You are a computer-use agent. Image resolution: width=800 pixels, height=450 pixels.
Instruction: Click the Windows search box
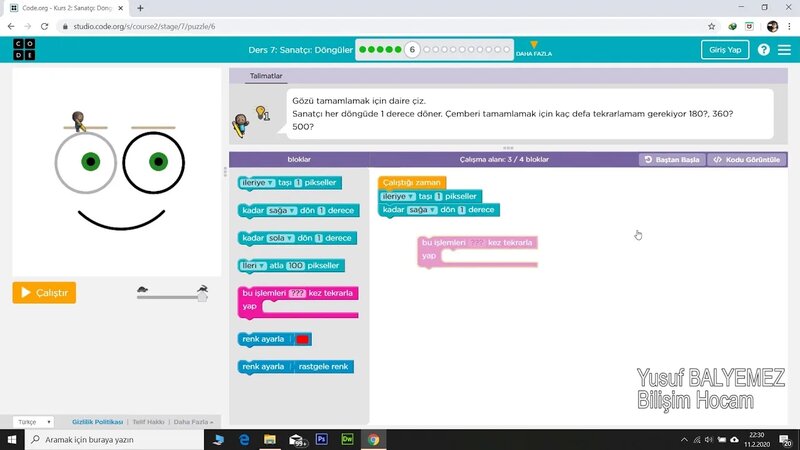tap(114, 439)
